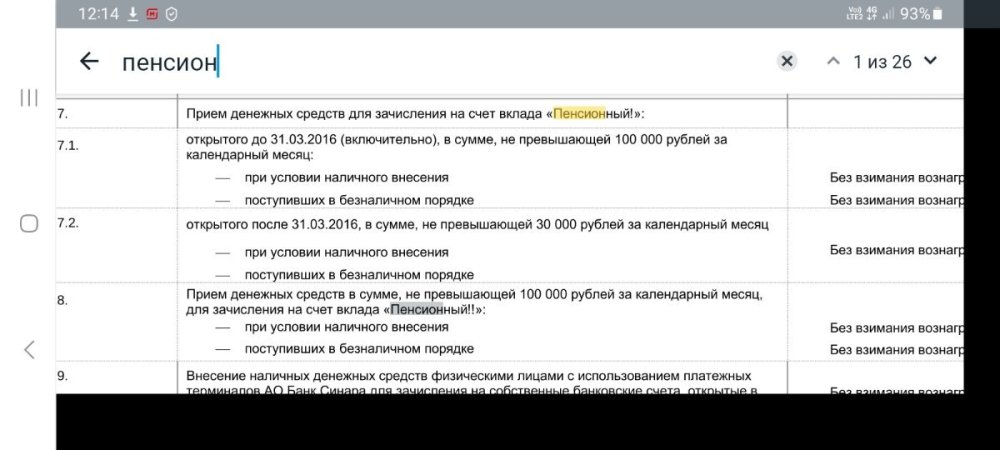Tap row number '8.' cell
The height and width of the screenshot is (450, 1000).
[62, 300]
